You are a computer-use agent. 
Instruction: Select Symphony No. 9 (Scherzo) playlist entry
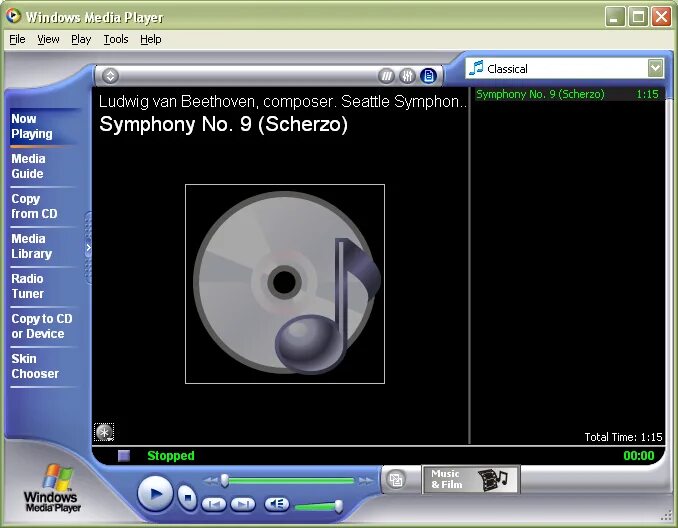[567, 94]
